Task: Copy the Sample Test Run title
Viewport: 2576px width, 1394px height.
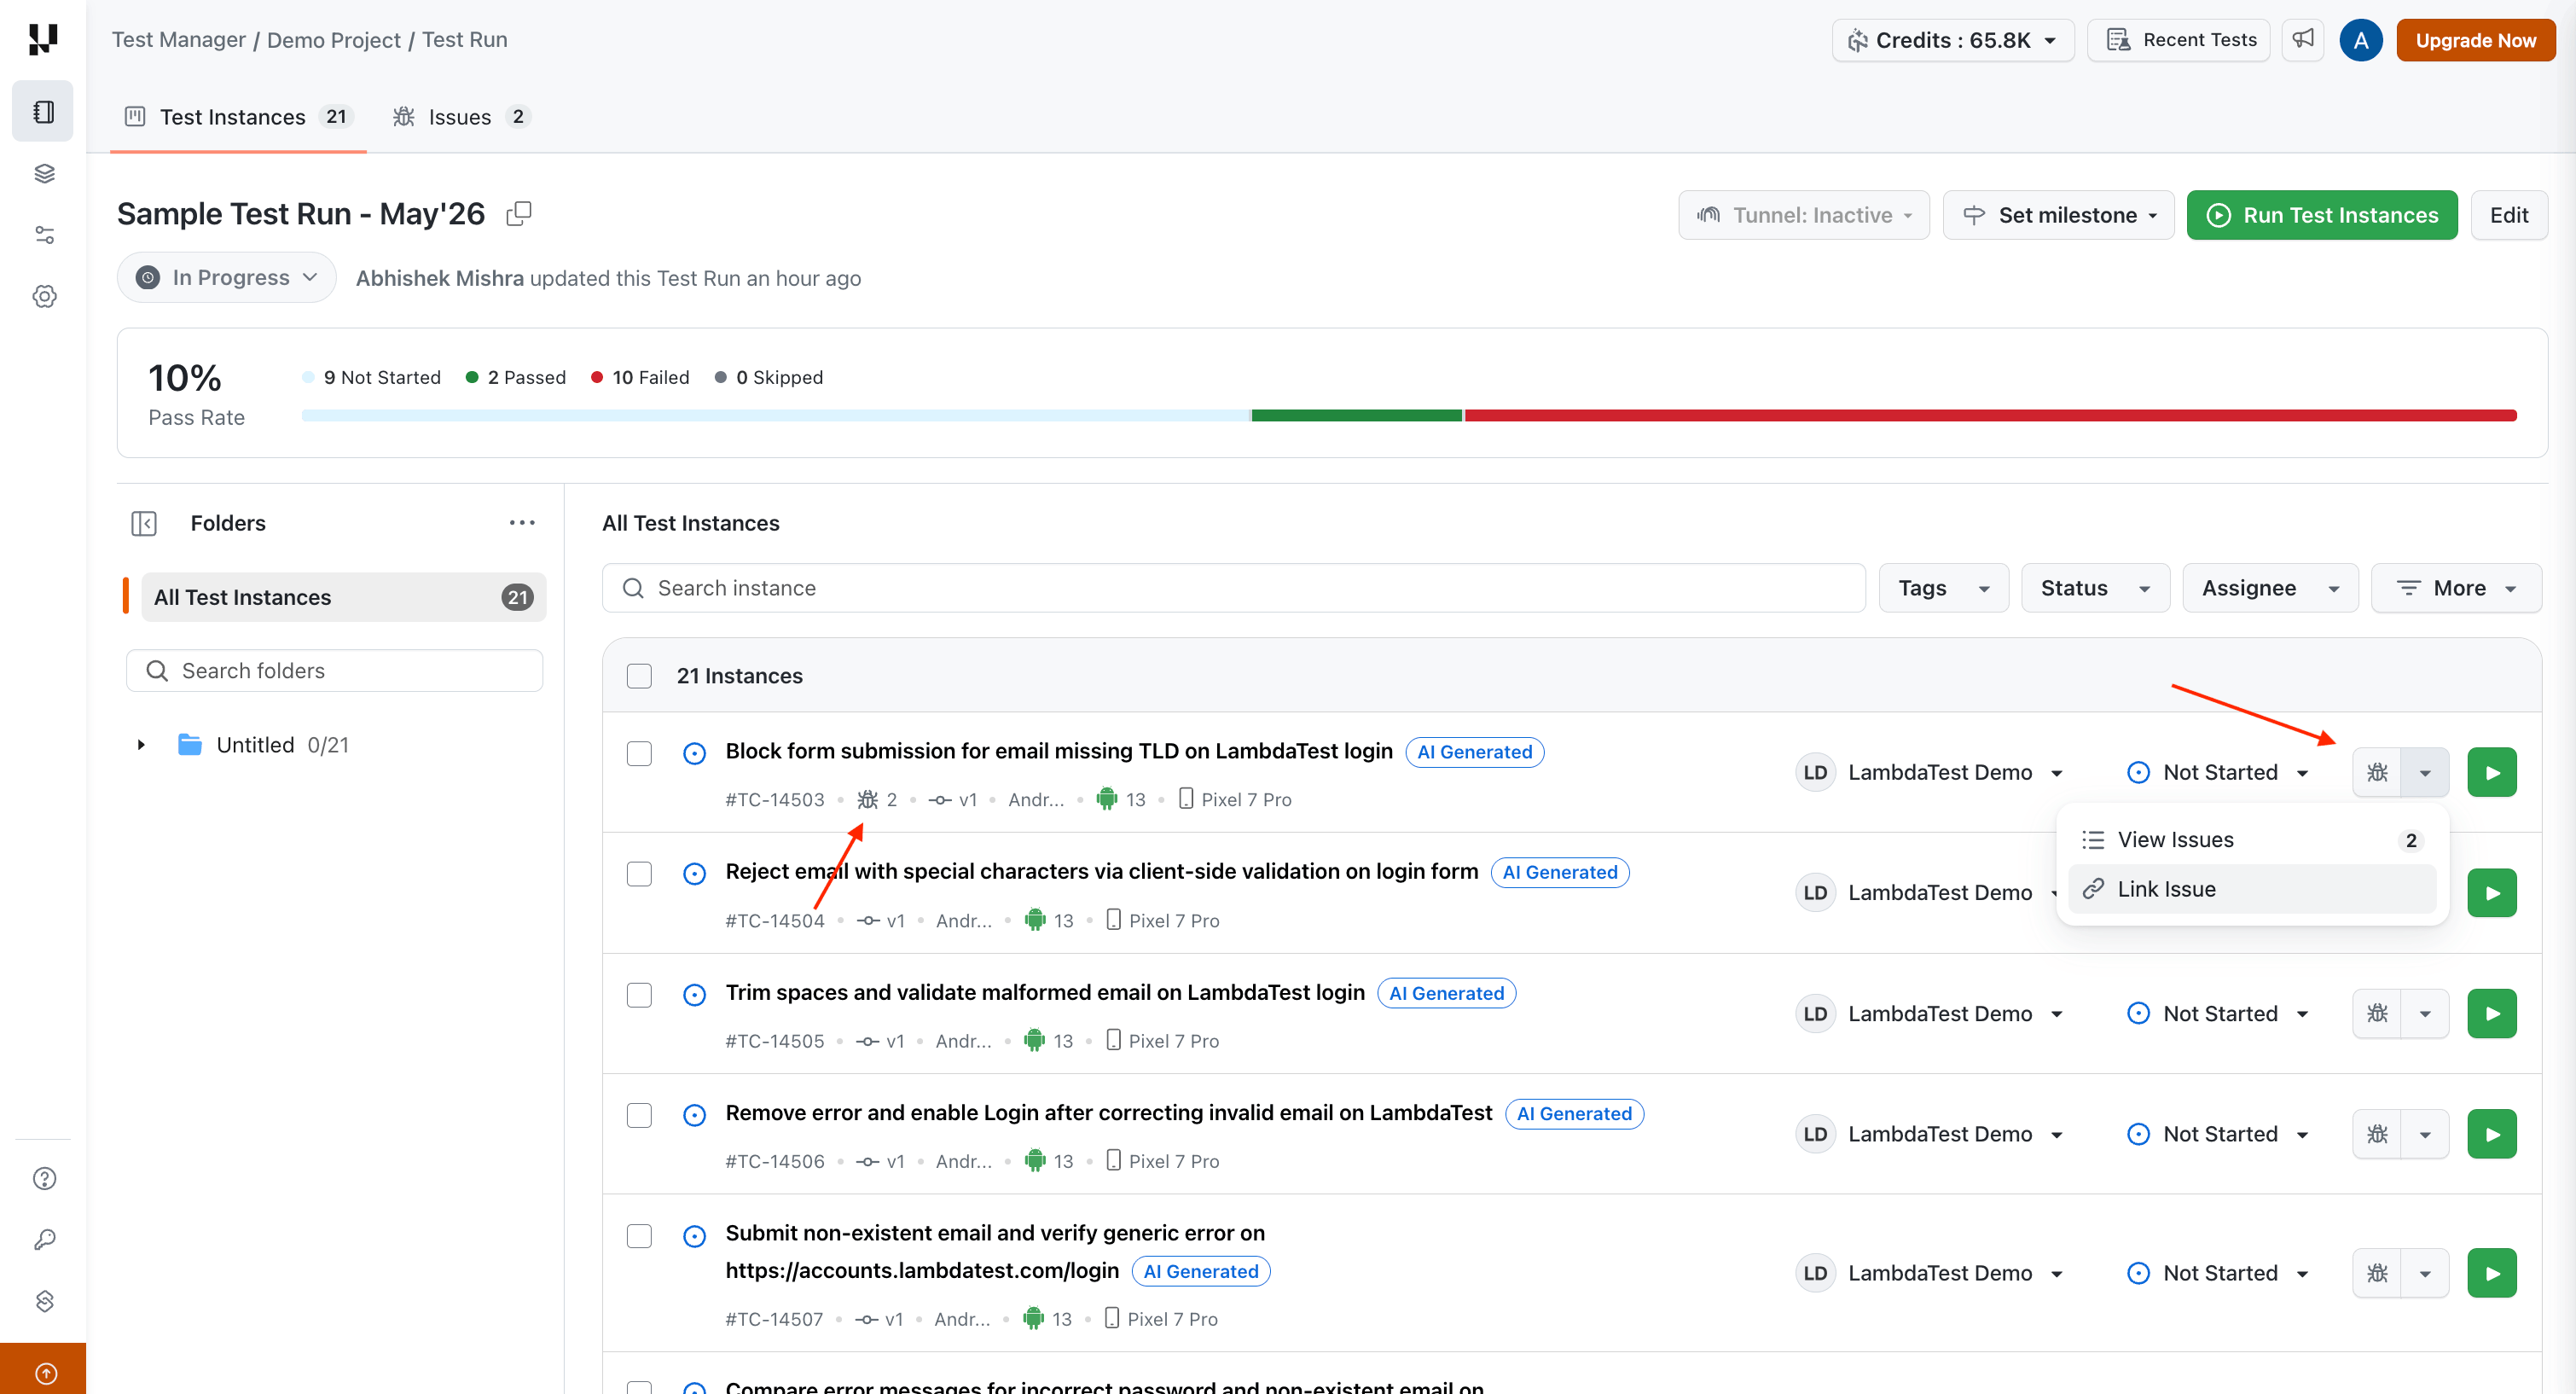Action: (x=519, y=214)
